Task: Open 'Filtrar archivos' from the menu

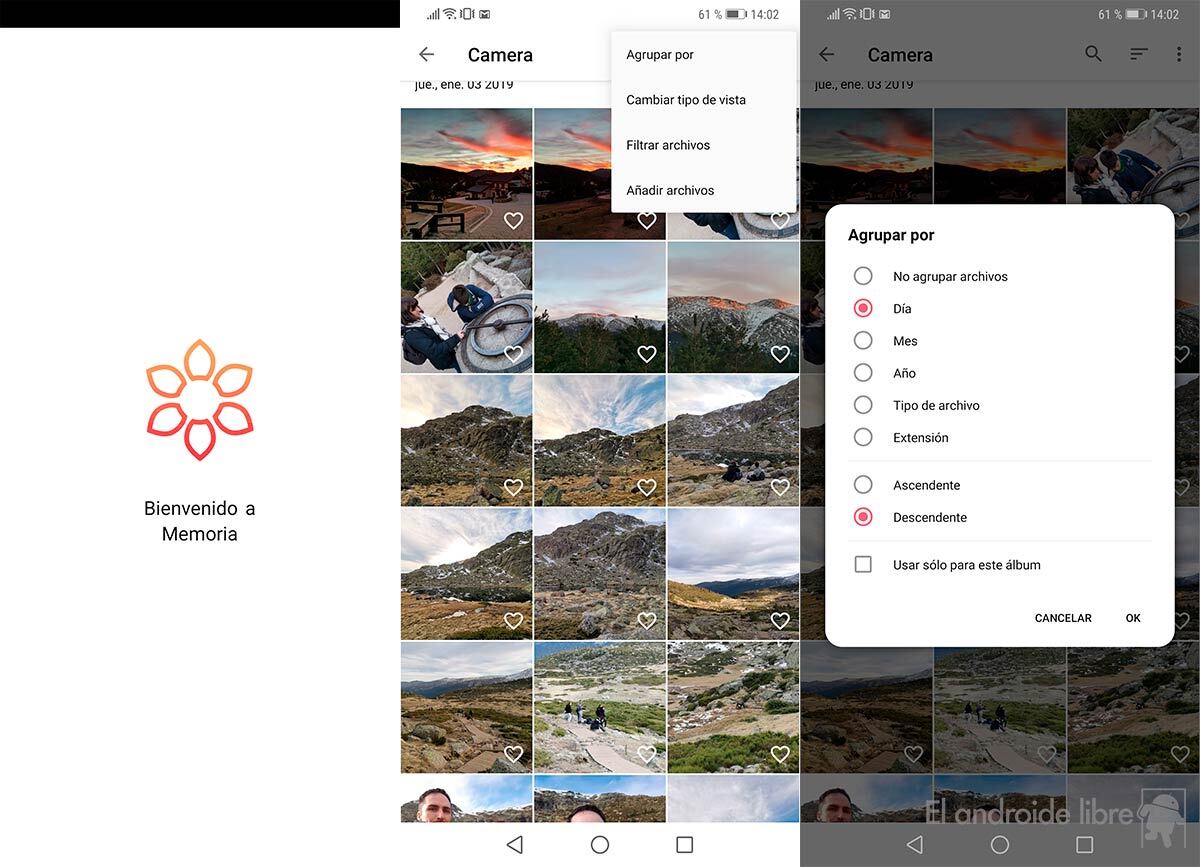Action: 668,145
